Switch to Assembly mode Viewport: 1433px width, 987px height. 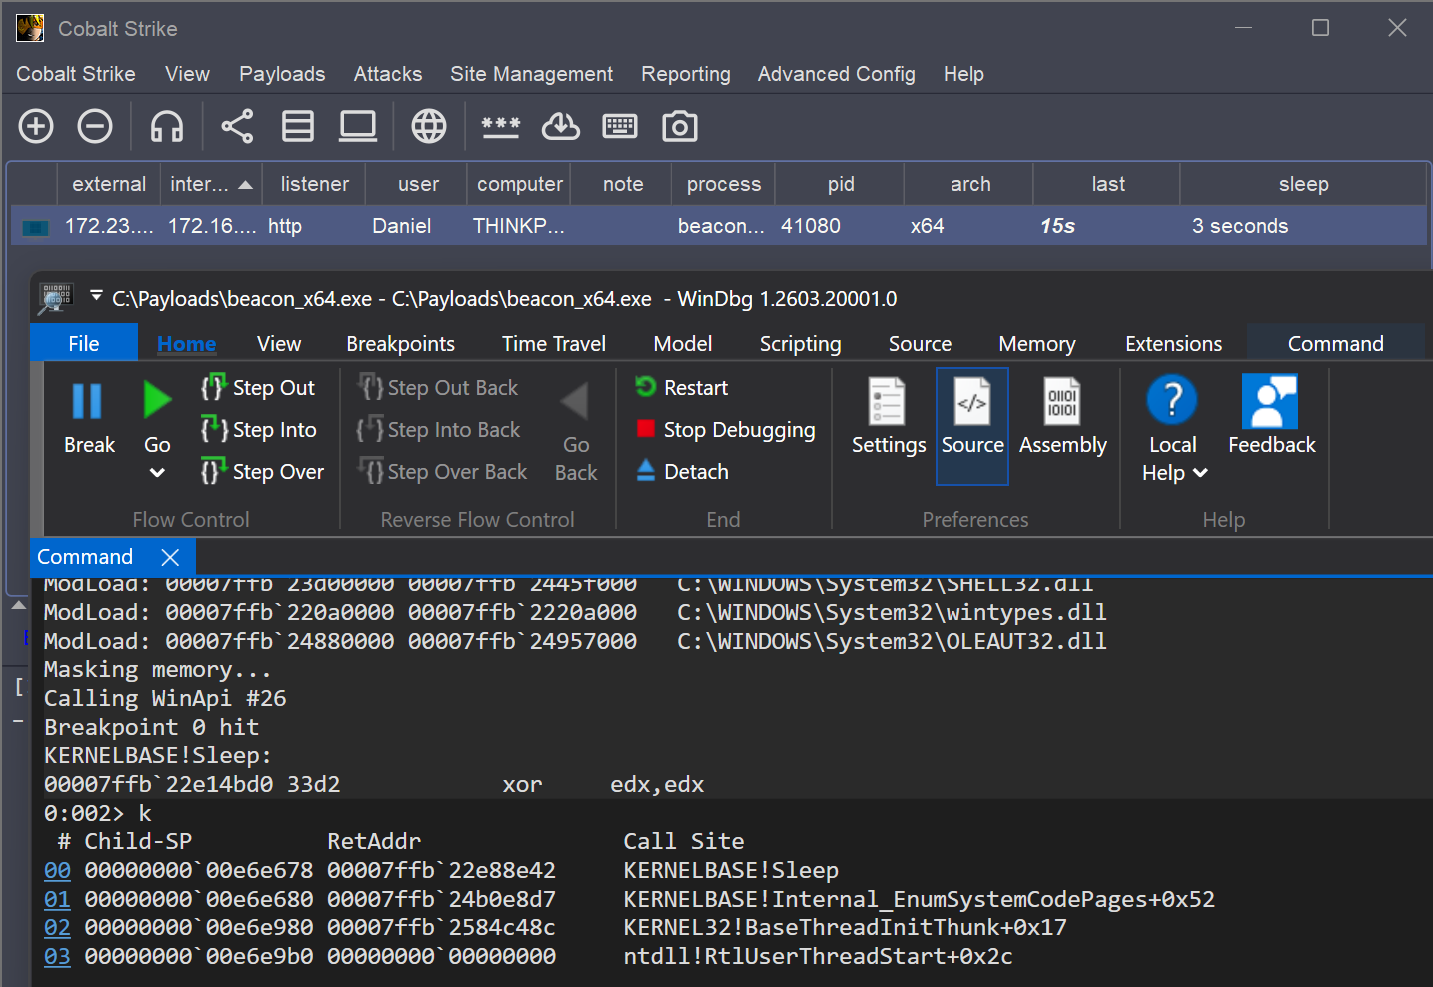point(1062,425)
